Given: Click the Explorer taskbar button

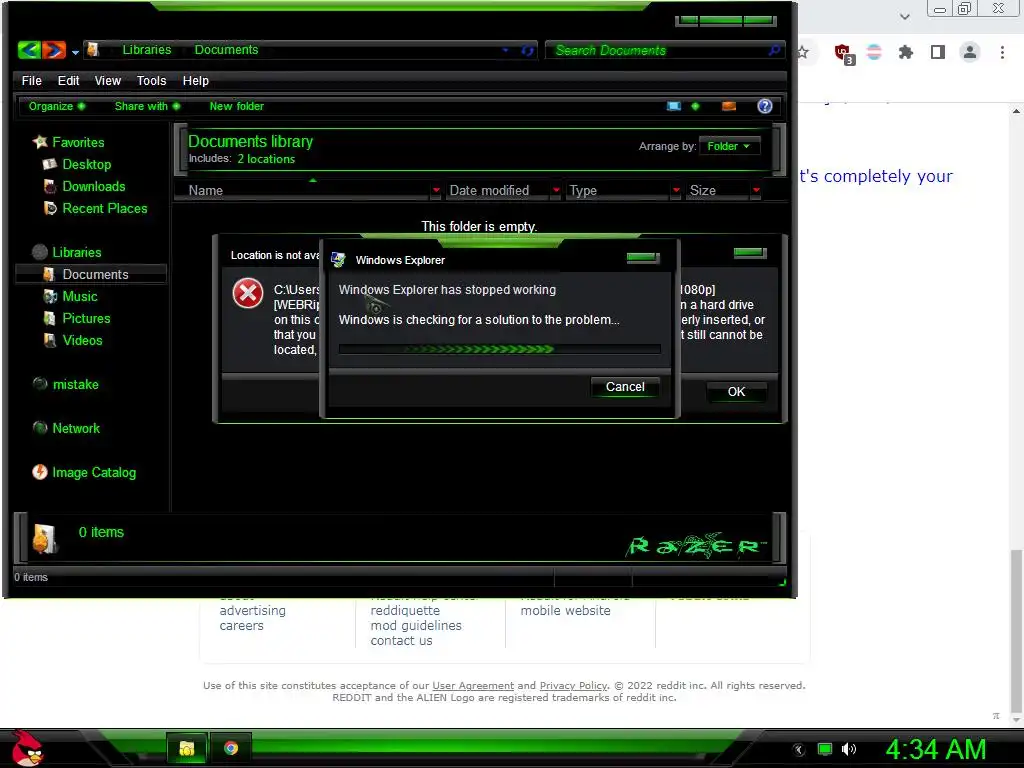Looking at the screenshot, I should (x=187, y=748).
